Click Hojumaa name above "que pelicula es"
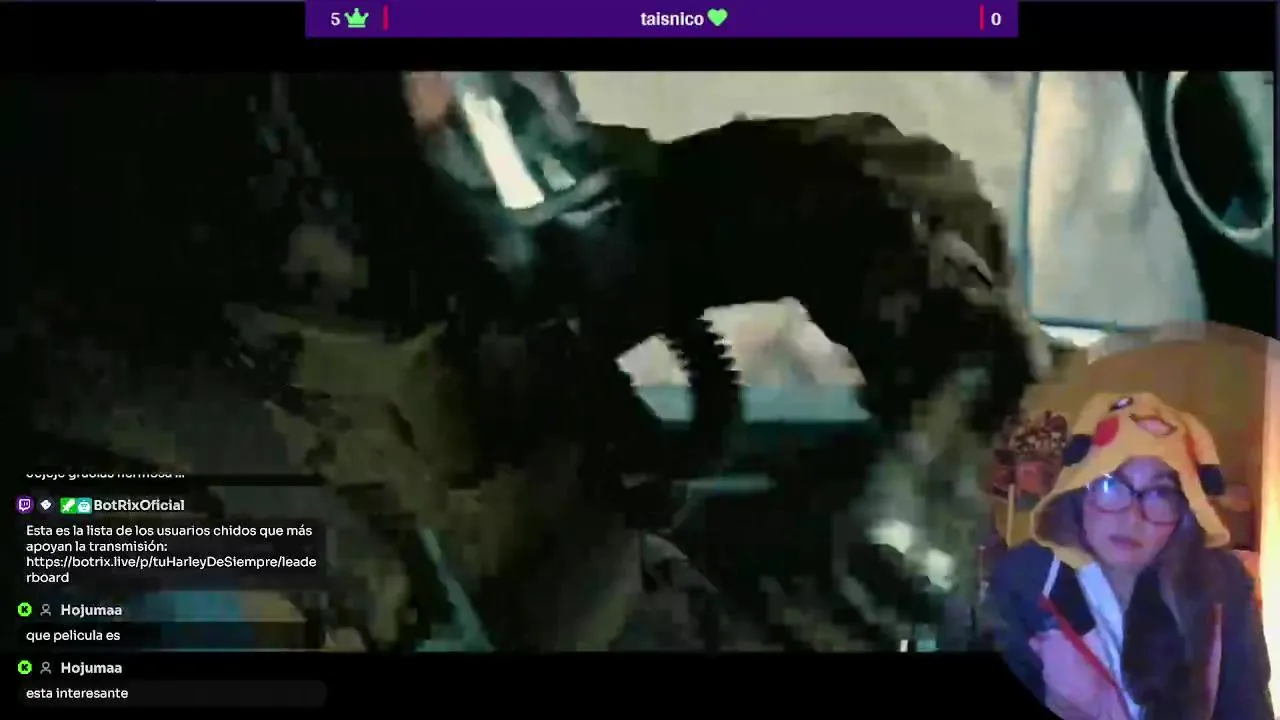1280x720 pixels. pos(91,610)
